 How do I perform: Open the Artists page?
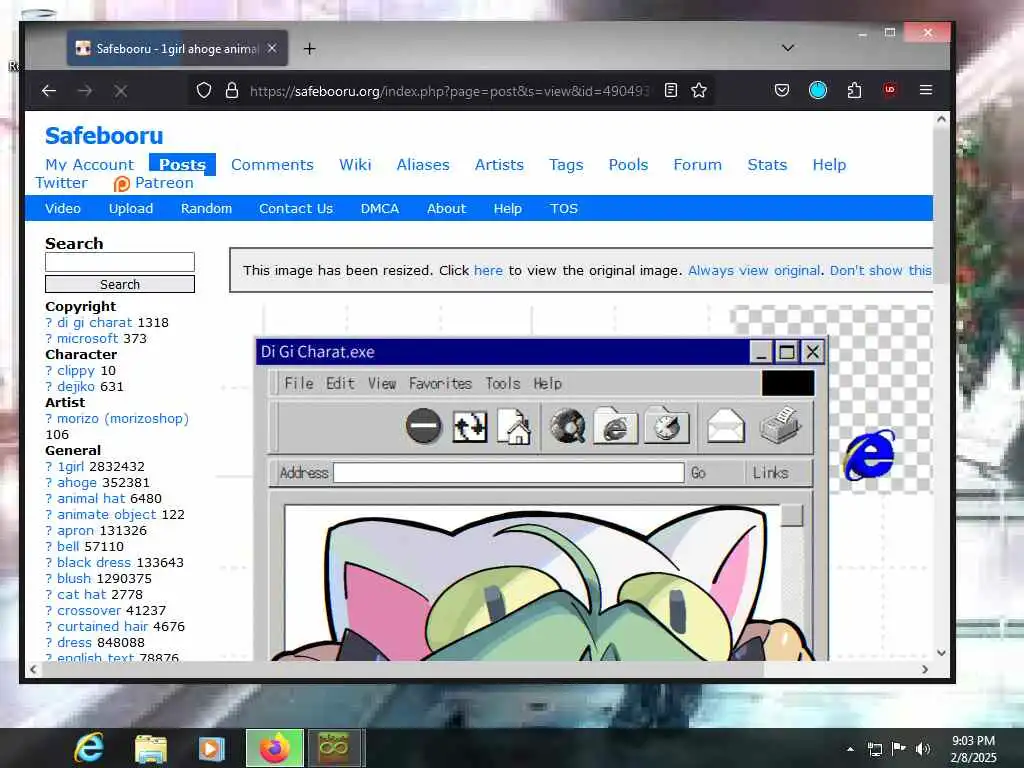pyautogui.click(x=500, y=165)
